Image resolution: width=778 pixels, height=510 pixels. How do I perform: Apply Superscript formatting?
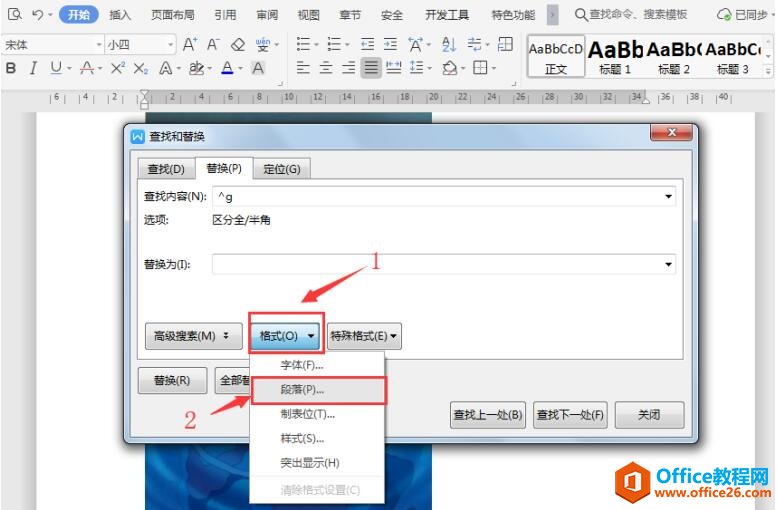tap(118, 68)
